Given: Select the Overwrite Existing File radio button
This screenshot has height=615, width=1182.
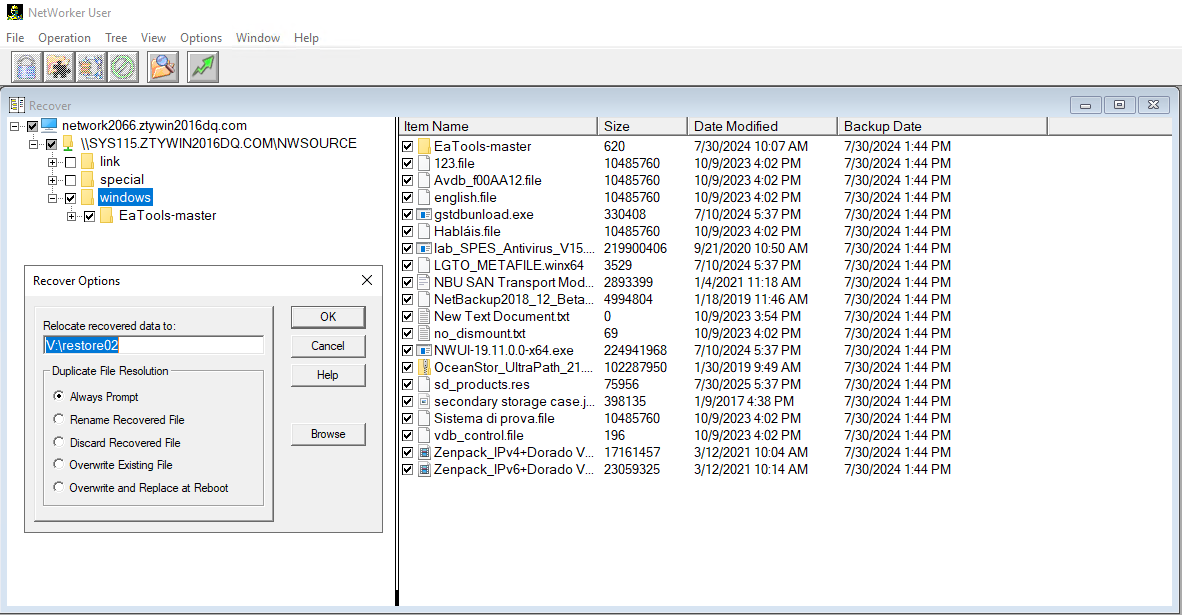Looking at the screenshot, I should tap(59, 464).
